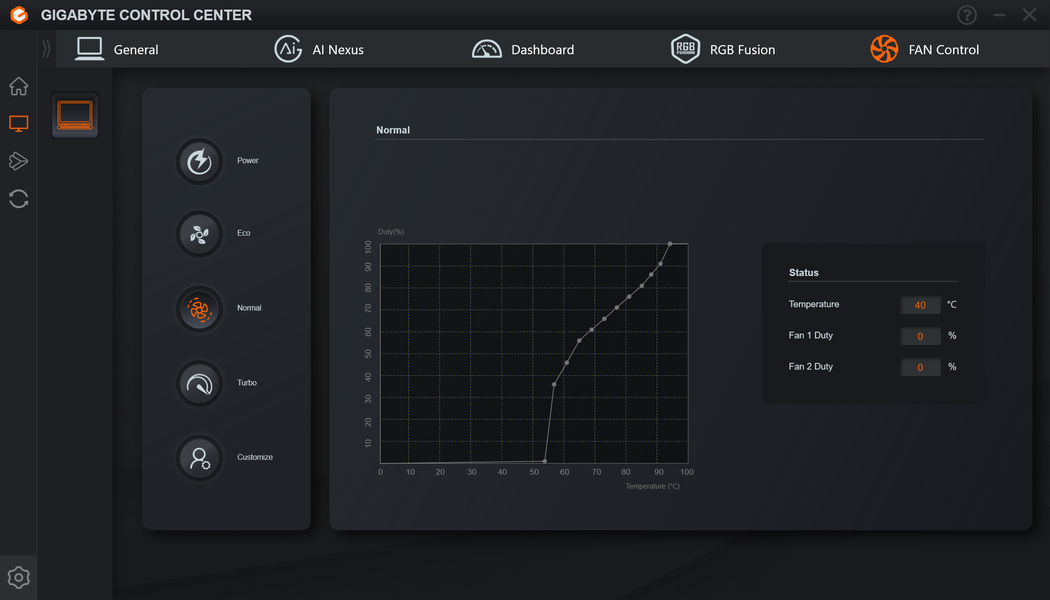Viewport: 1050px width, 600px height.
Task: Open the update sync icon in the sidebar
Action: point(19,199)
